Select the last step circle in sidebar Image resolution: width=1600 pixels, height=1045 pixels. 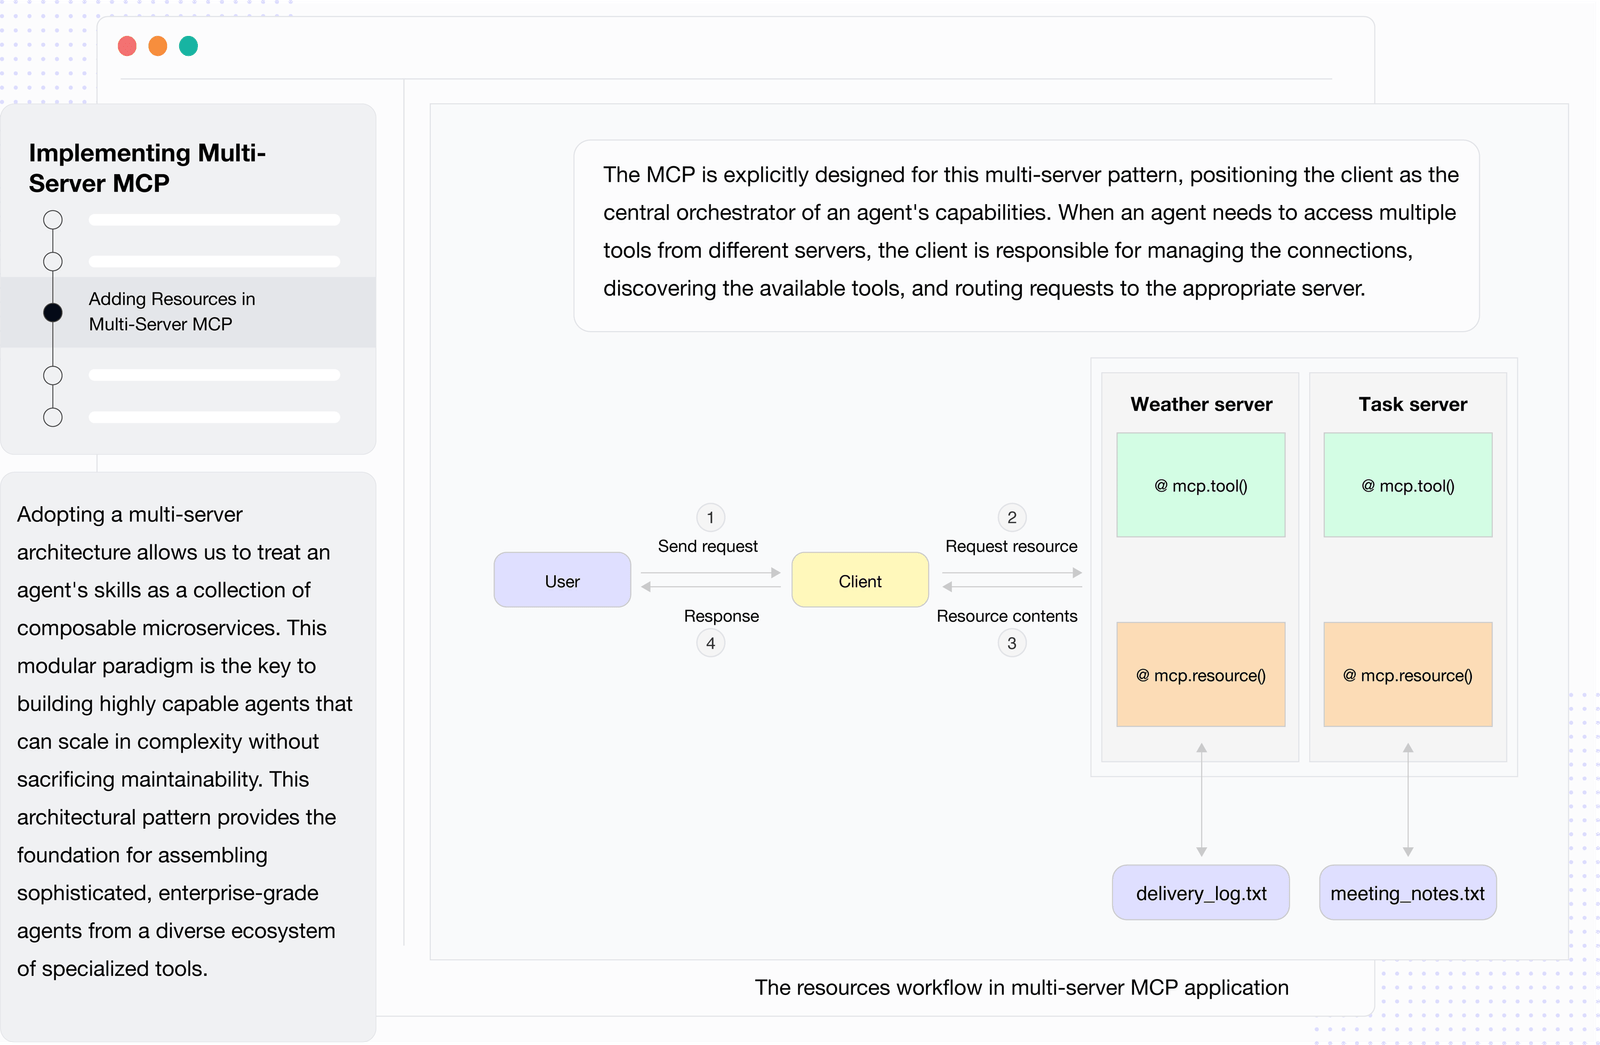coord(53,417)
